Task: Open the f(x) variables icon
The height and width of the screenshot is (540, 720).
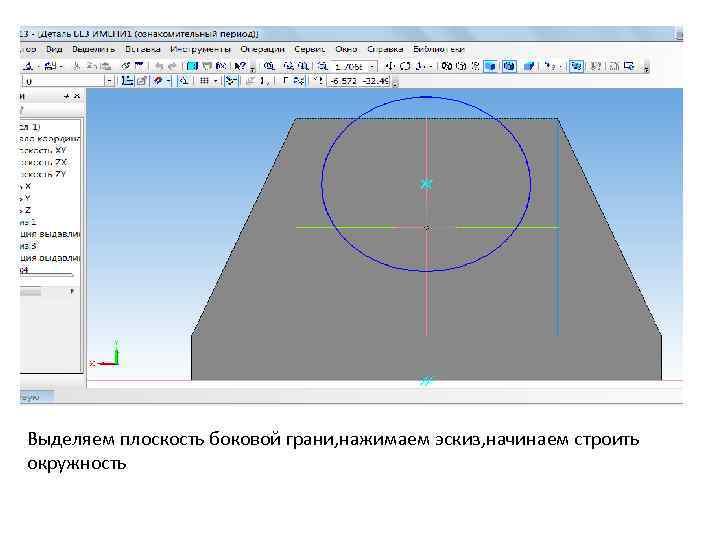Action: (221, 66)
